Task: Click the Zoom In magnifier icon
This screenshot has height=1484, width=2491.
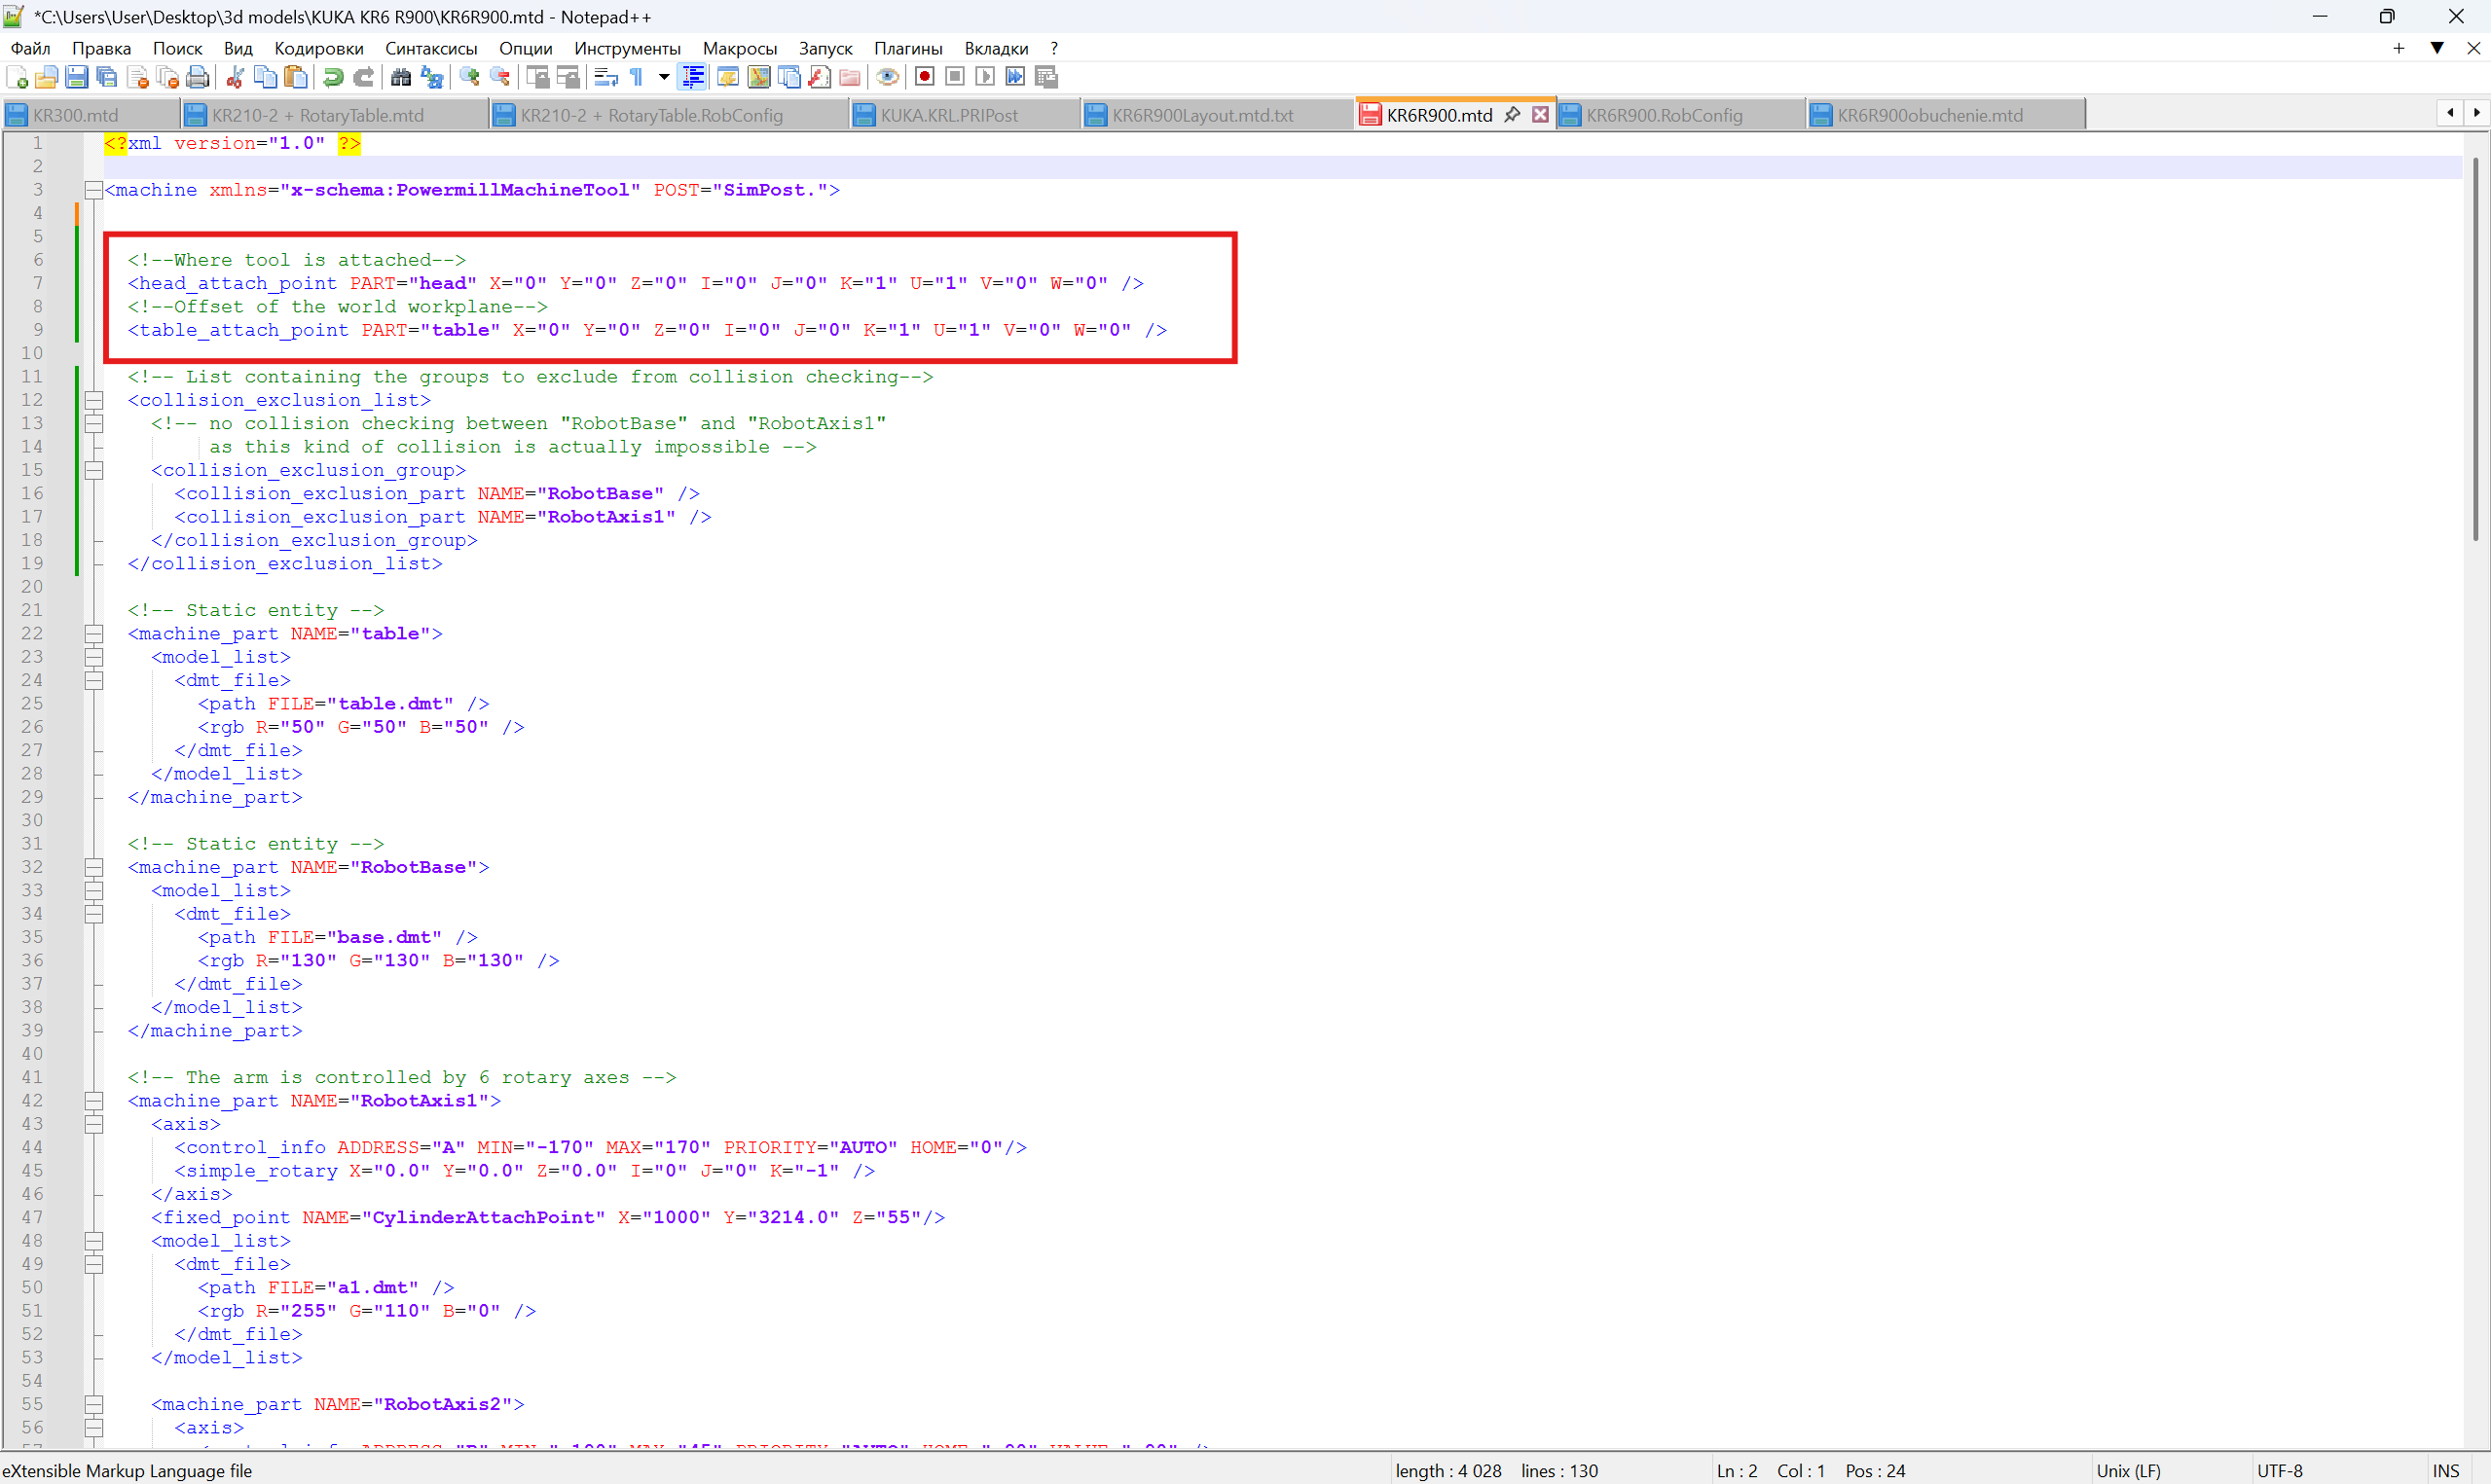Action: pos(469,77)
